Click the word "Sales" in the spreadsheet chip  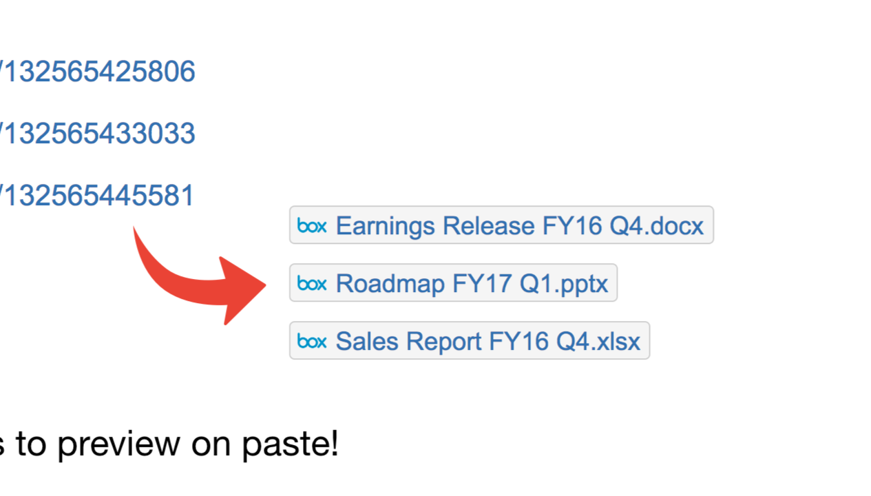[x=367, y=342]
